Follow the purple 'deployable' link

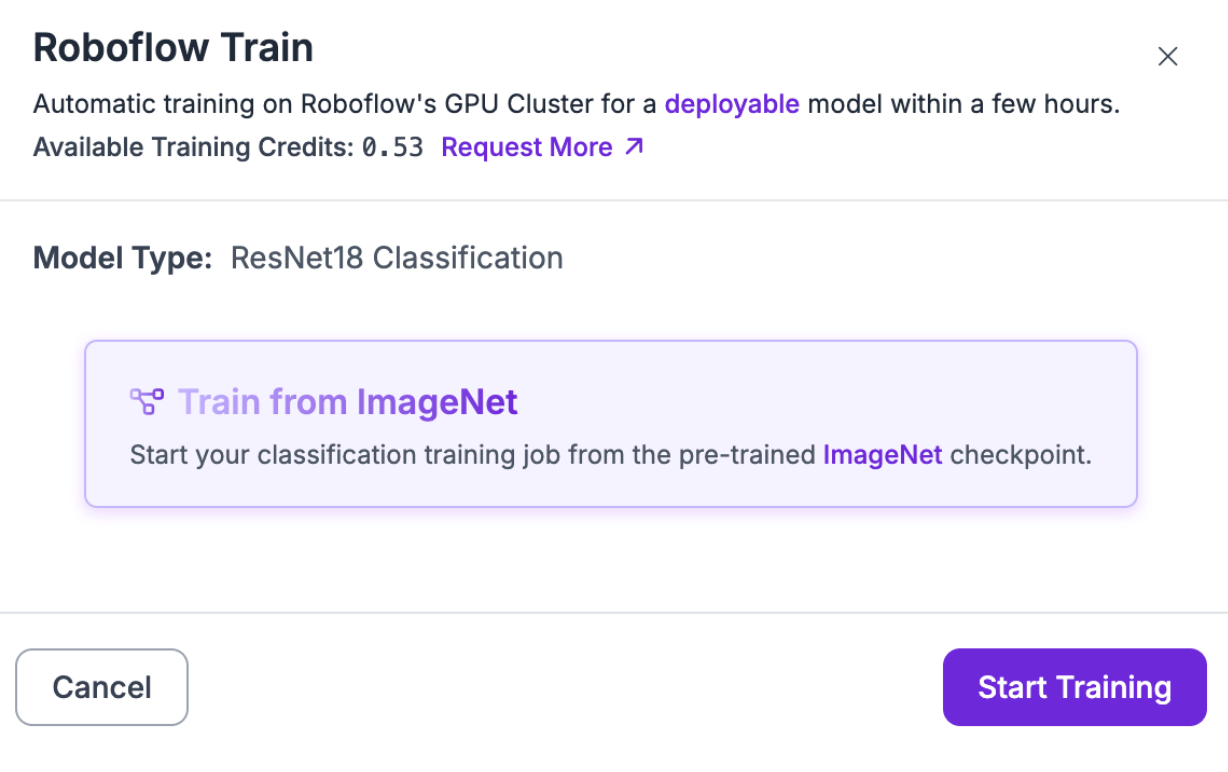coord(731,104)
